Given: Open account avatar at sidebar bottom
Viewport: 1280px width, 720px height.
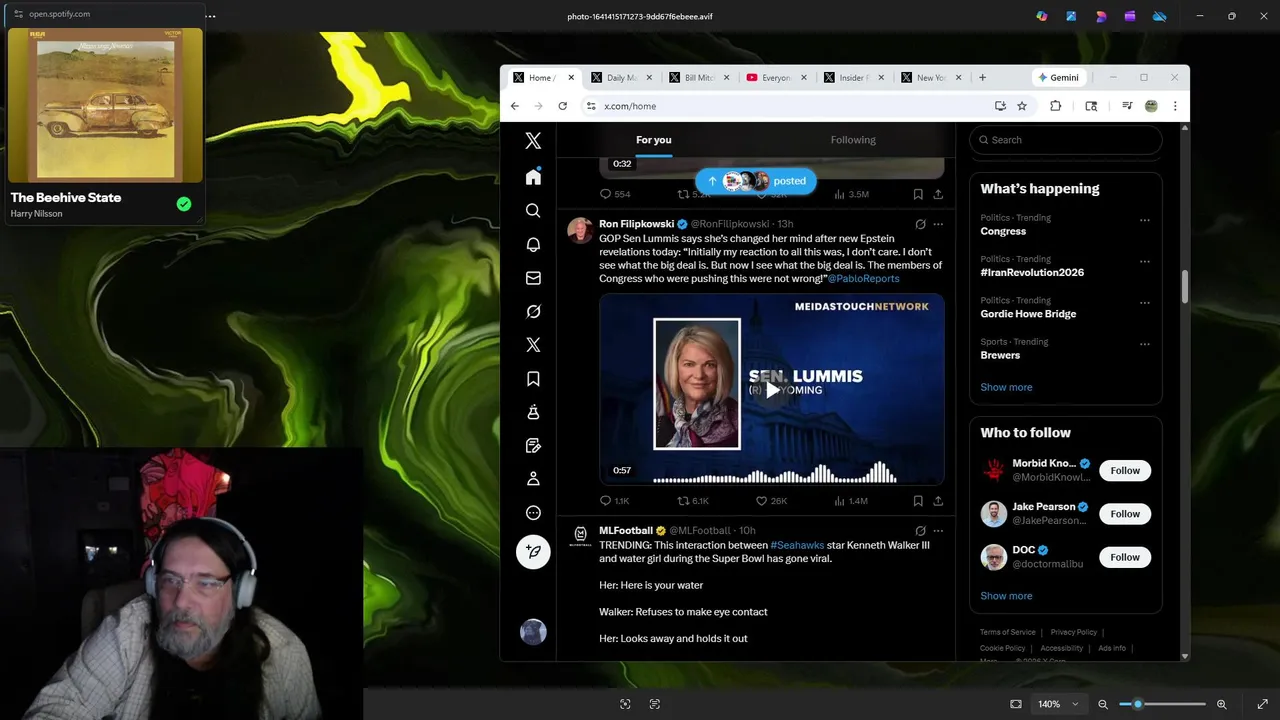Looking at the screenshot, I should tap(533, 632).
